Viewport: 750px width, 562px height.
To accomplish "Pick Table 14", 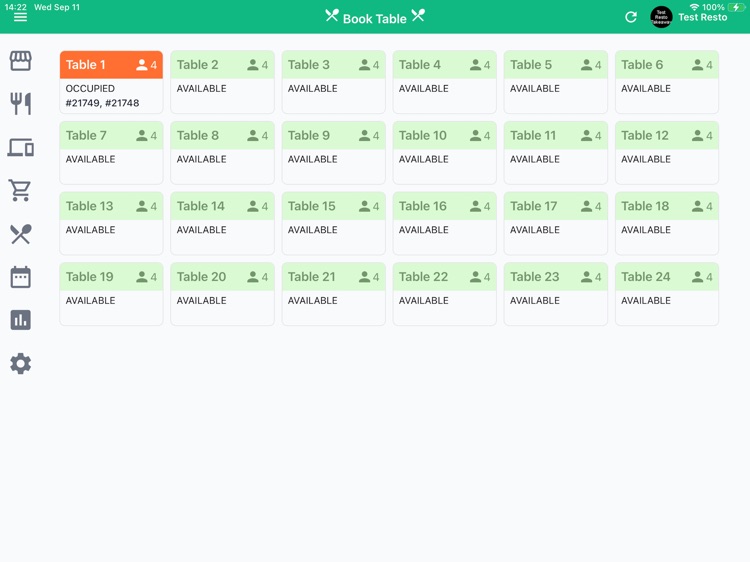I will tap(222, 223).
